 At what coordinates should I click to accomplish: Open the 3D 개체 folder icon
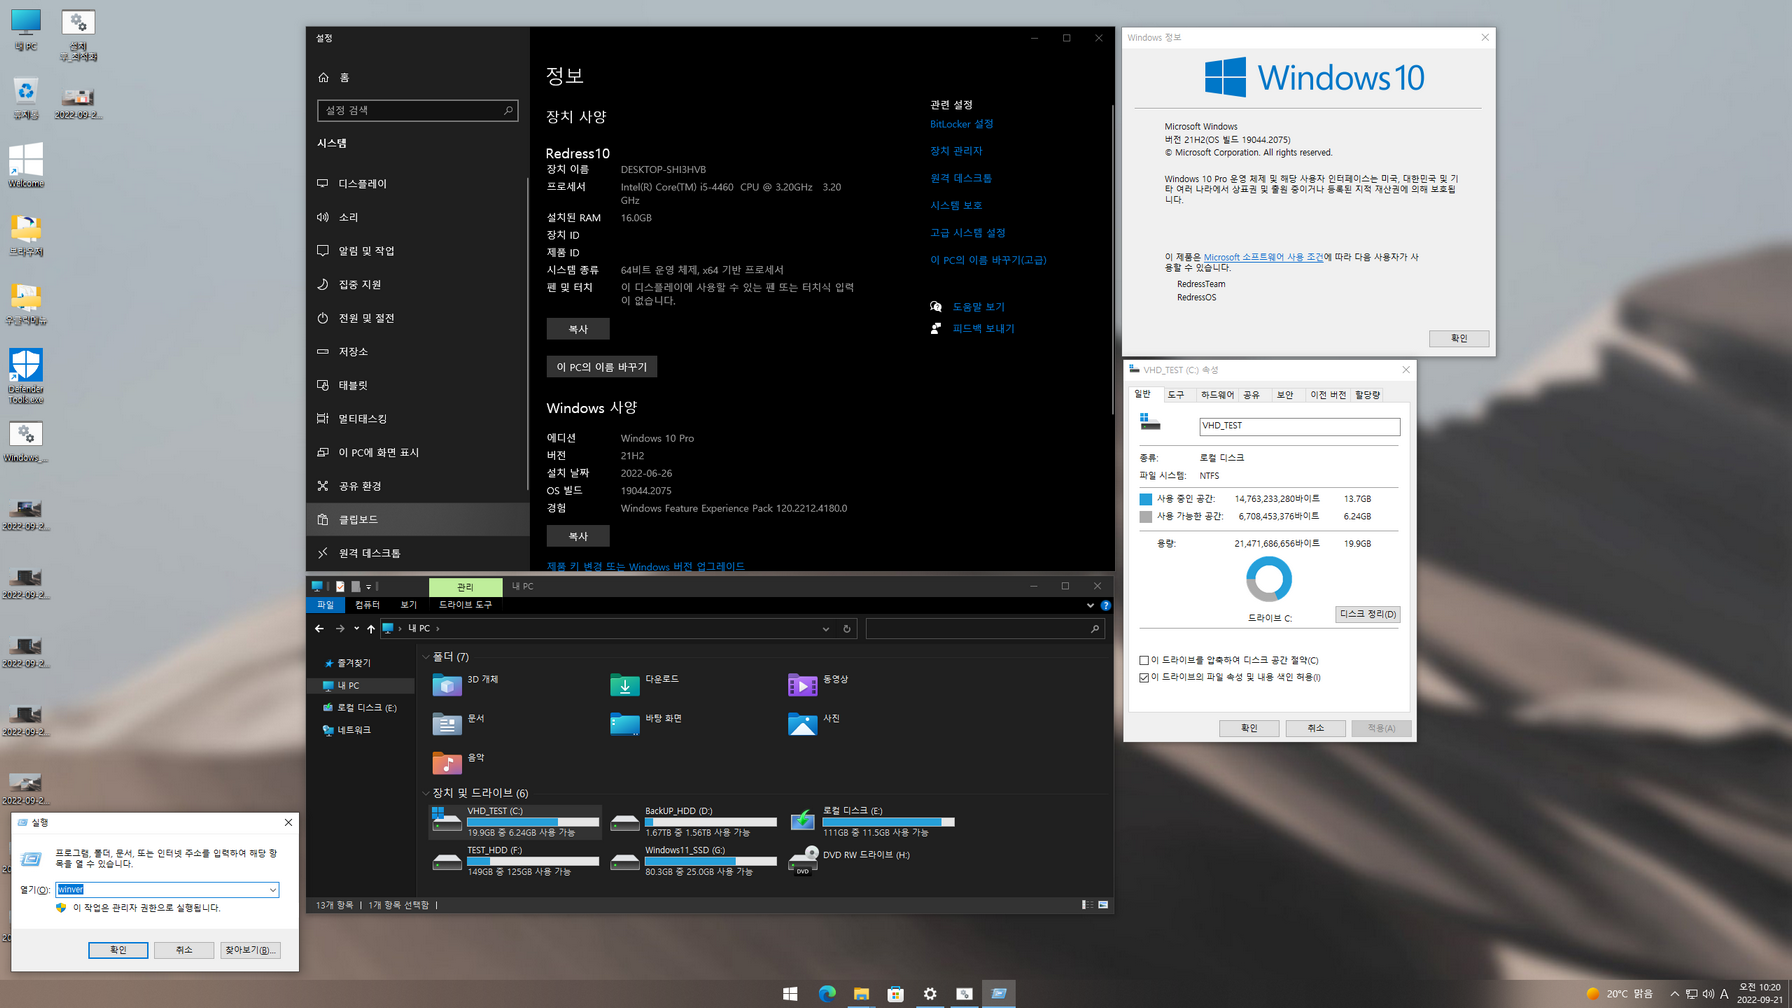[x=447, y=685]
